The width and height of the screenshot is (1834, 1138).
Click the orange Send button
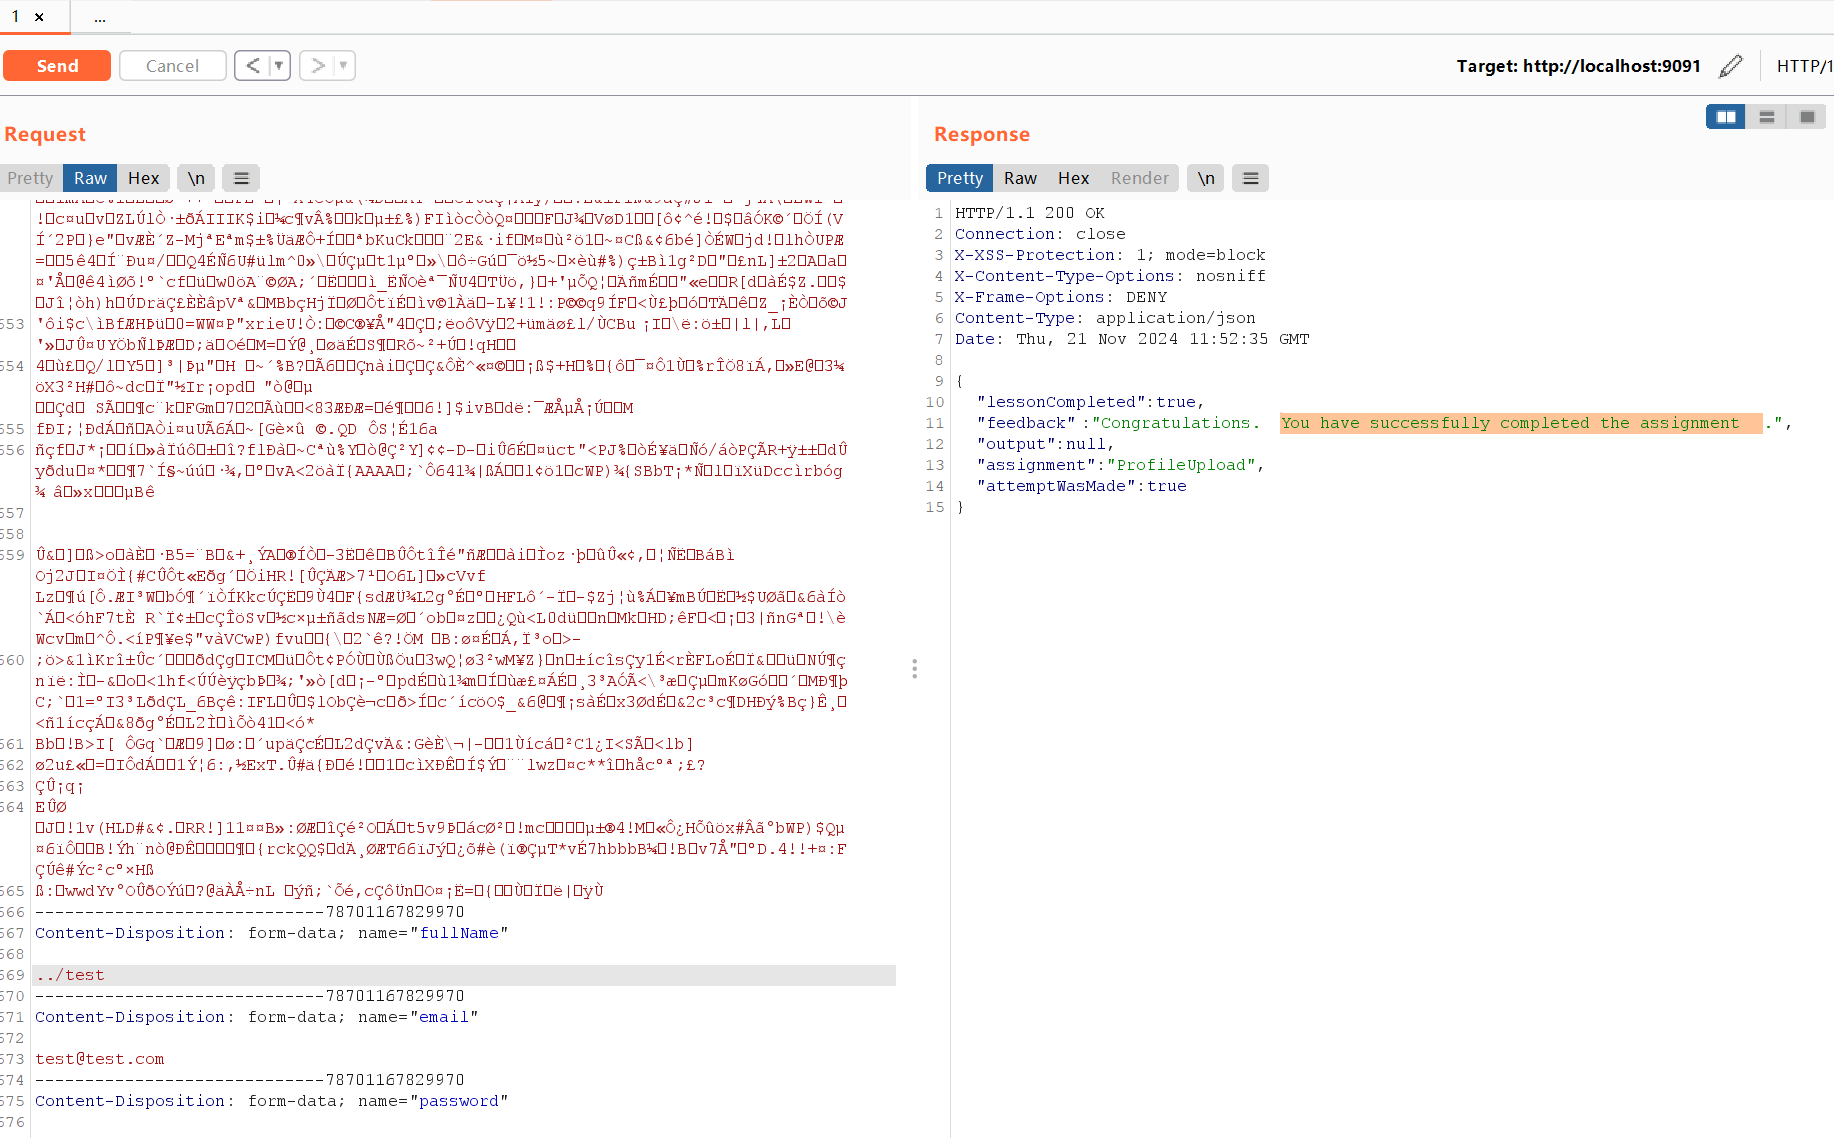click(57, 66)
